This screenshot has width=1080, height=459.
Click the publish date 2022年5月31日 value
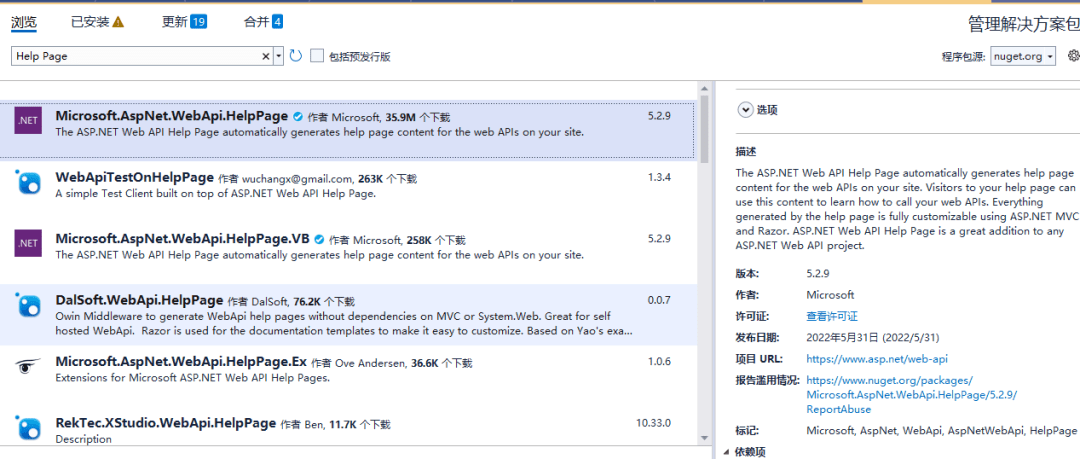click(x=873, y=338)
